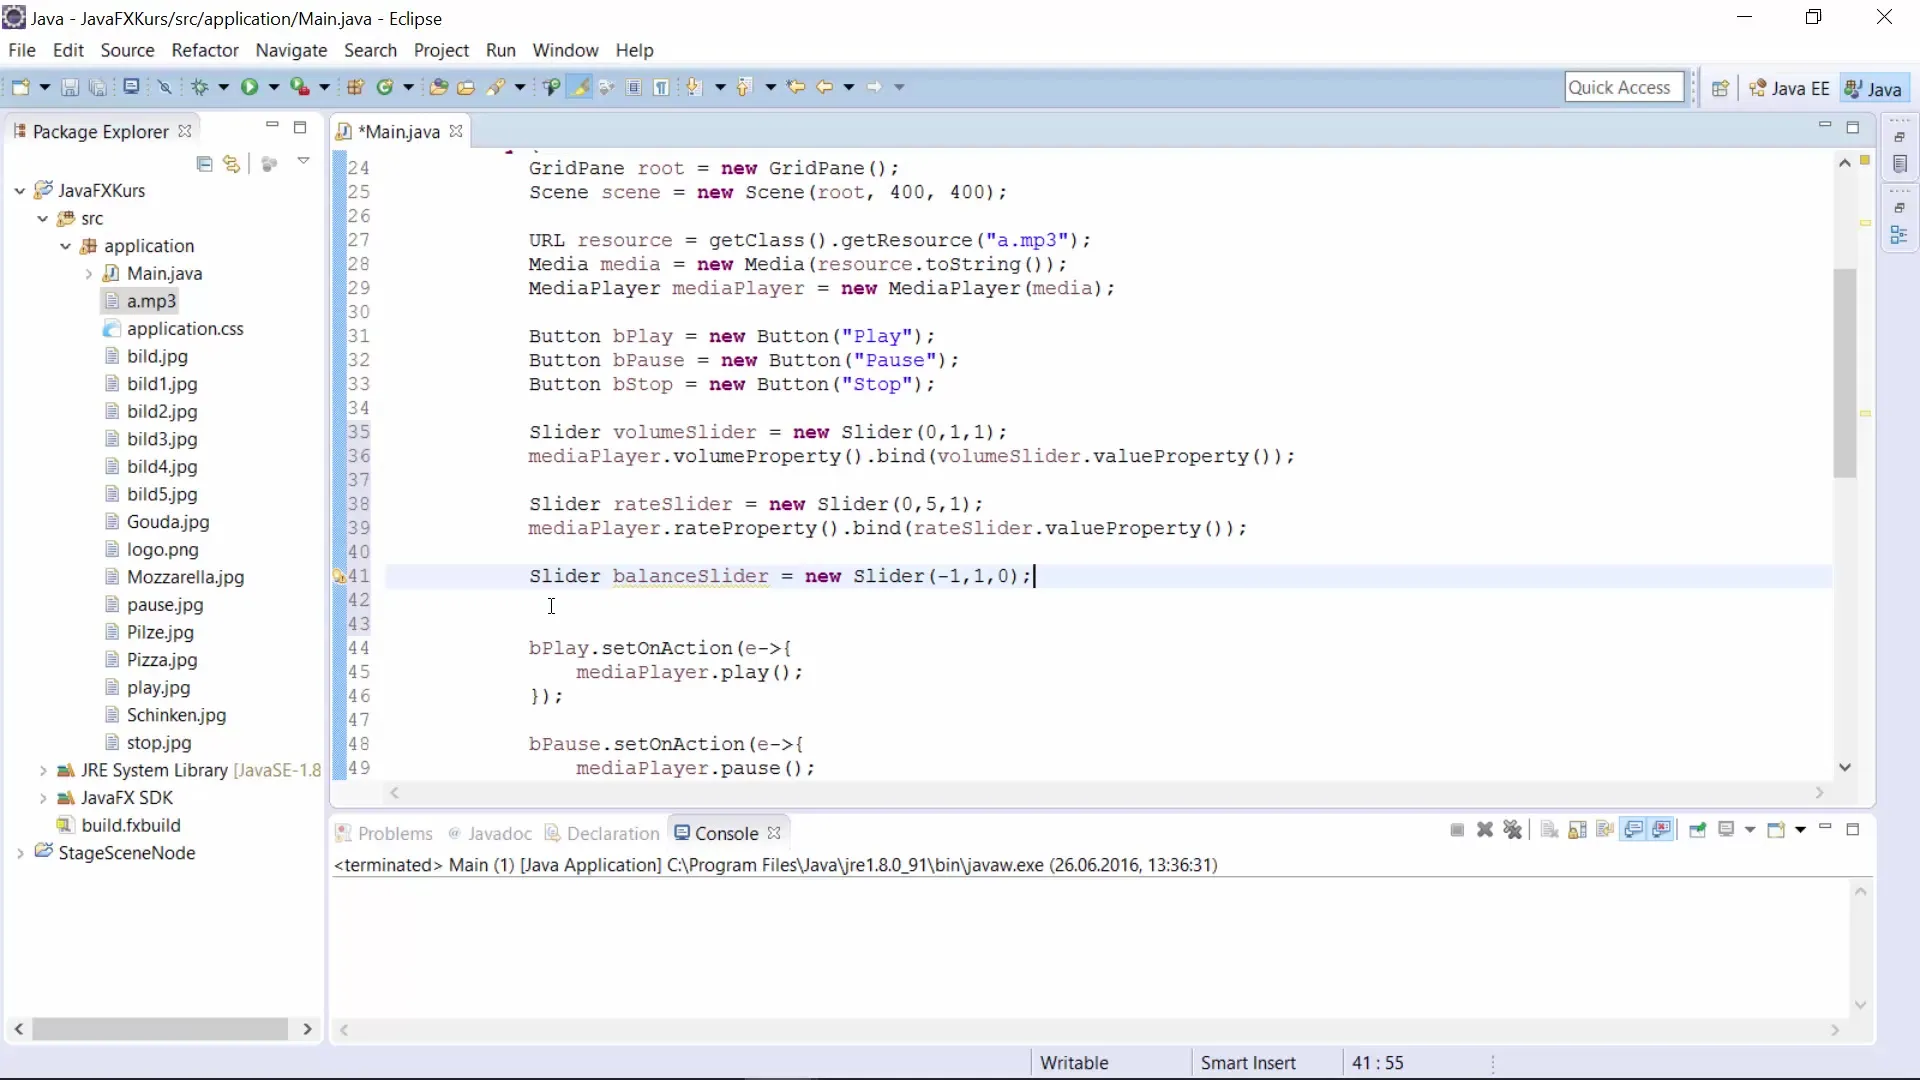Screen dimensions: 1920x1080
Task: Open the Display Selected Console dropdown arrow
Action: (x=1750, y=830)
